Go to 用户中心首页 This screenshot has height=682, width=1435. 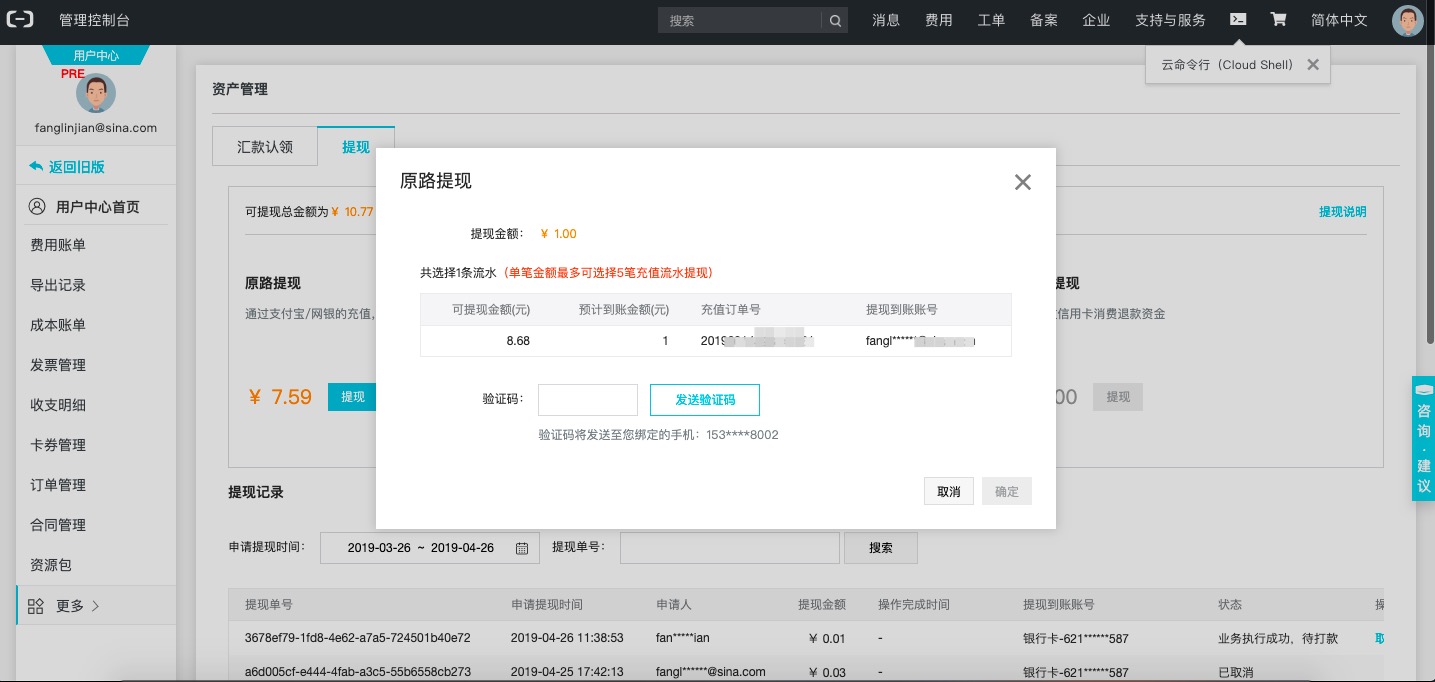click(x=97, y=207)
